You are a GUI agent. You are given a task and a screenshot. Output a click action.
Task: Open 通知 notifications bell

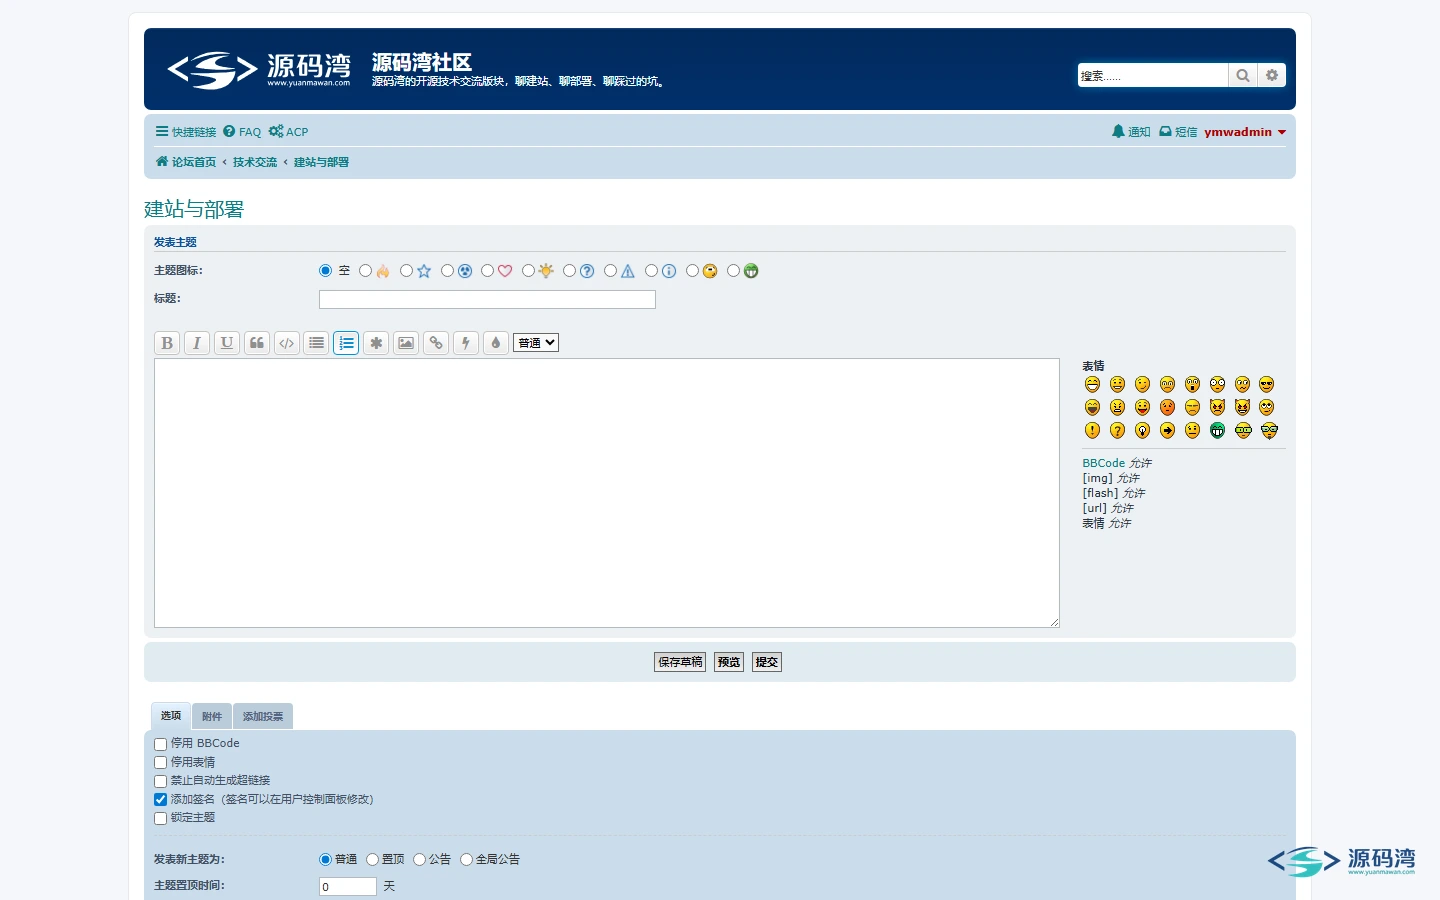tap(1131, 132)
